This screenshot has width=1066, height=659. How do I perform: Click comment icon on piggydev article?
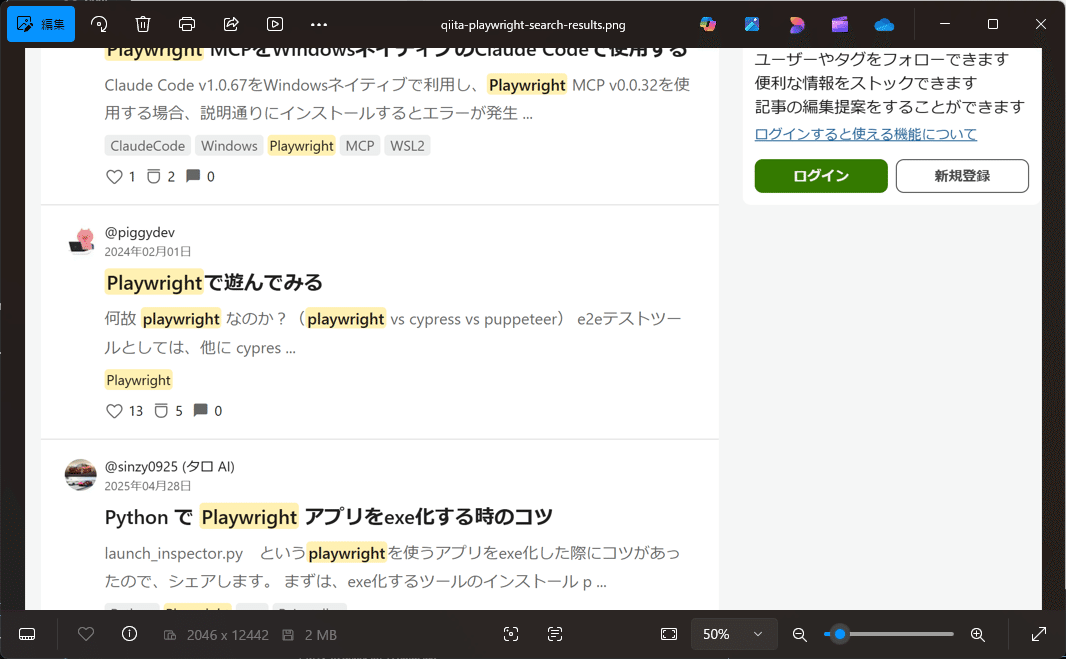[x=201, y=410]
